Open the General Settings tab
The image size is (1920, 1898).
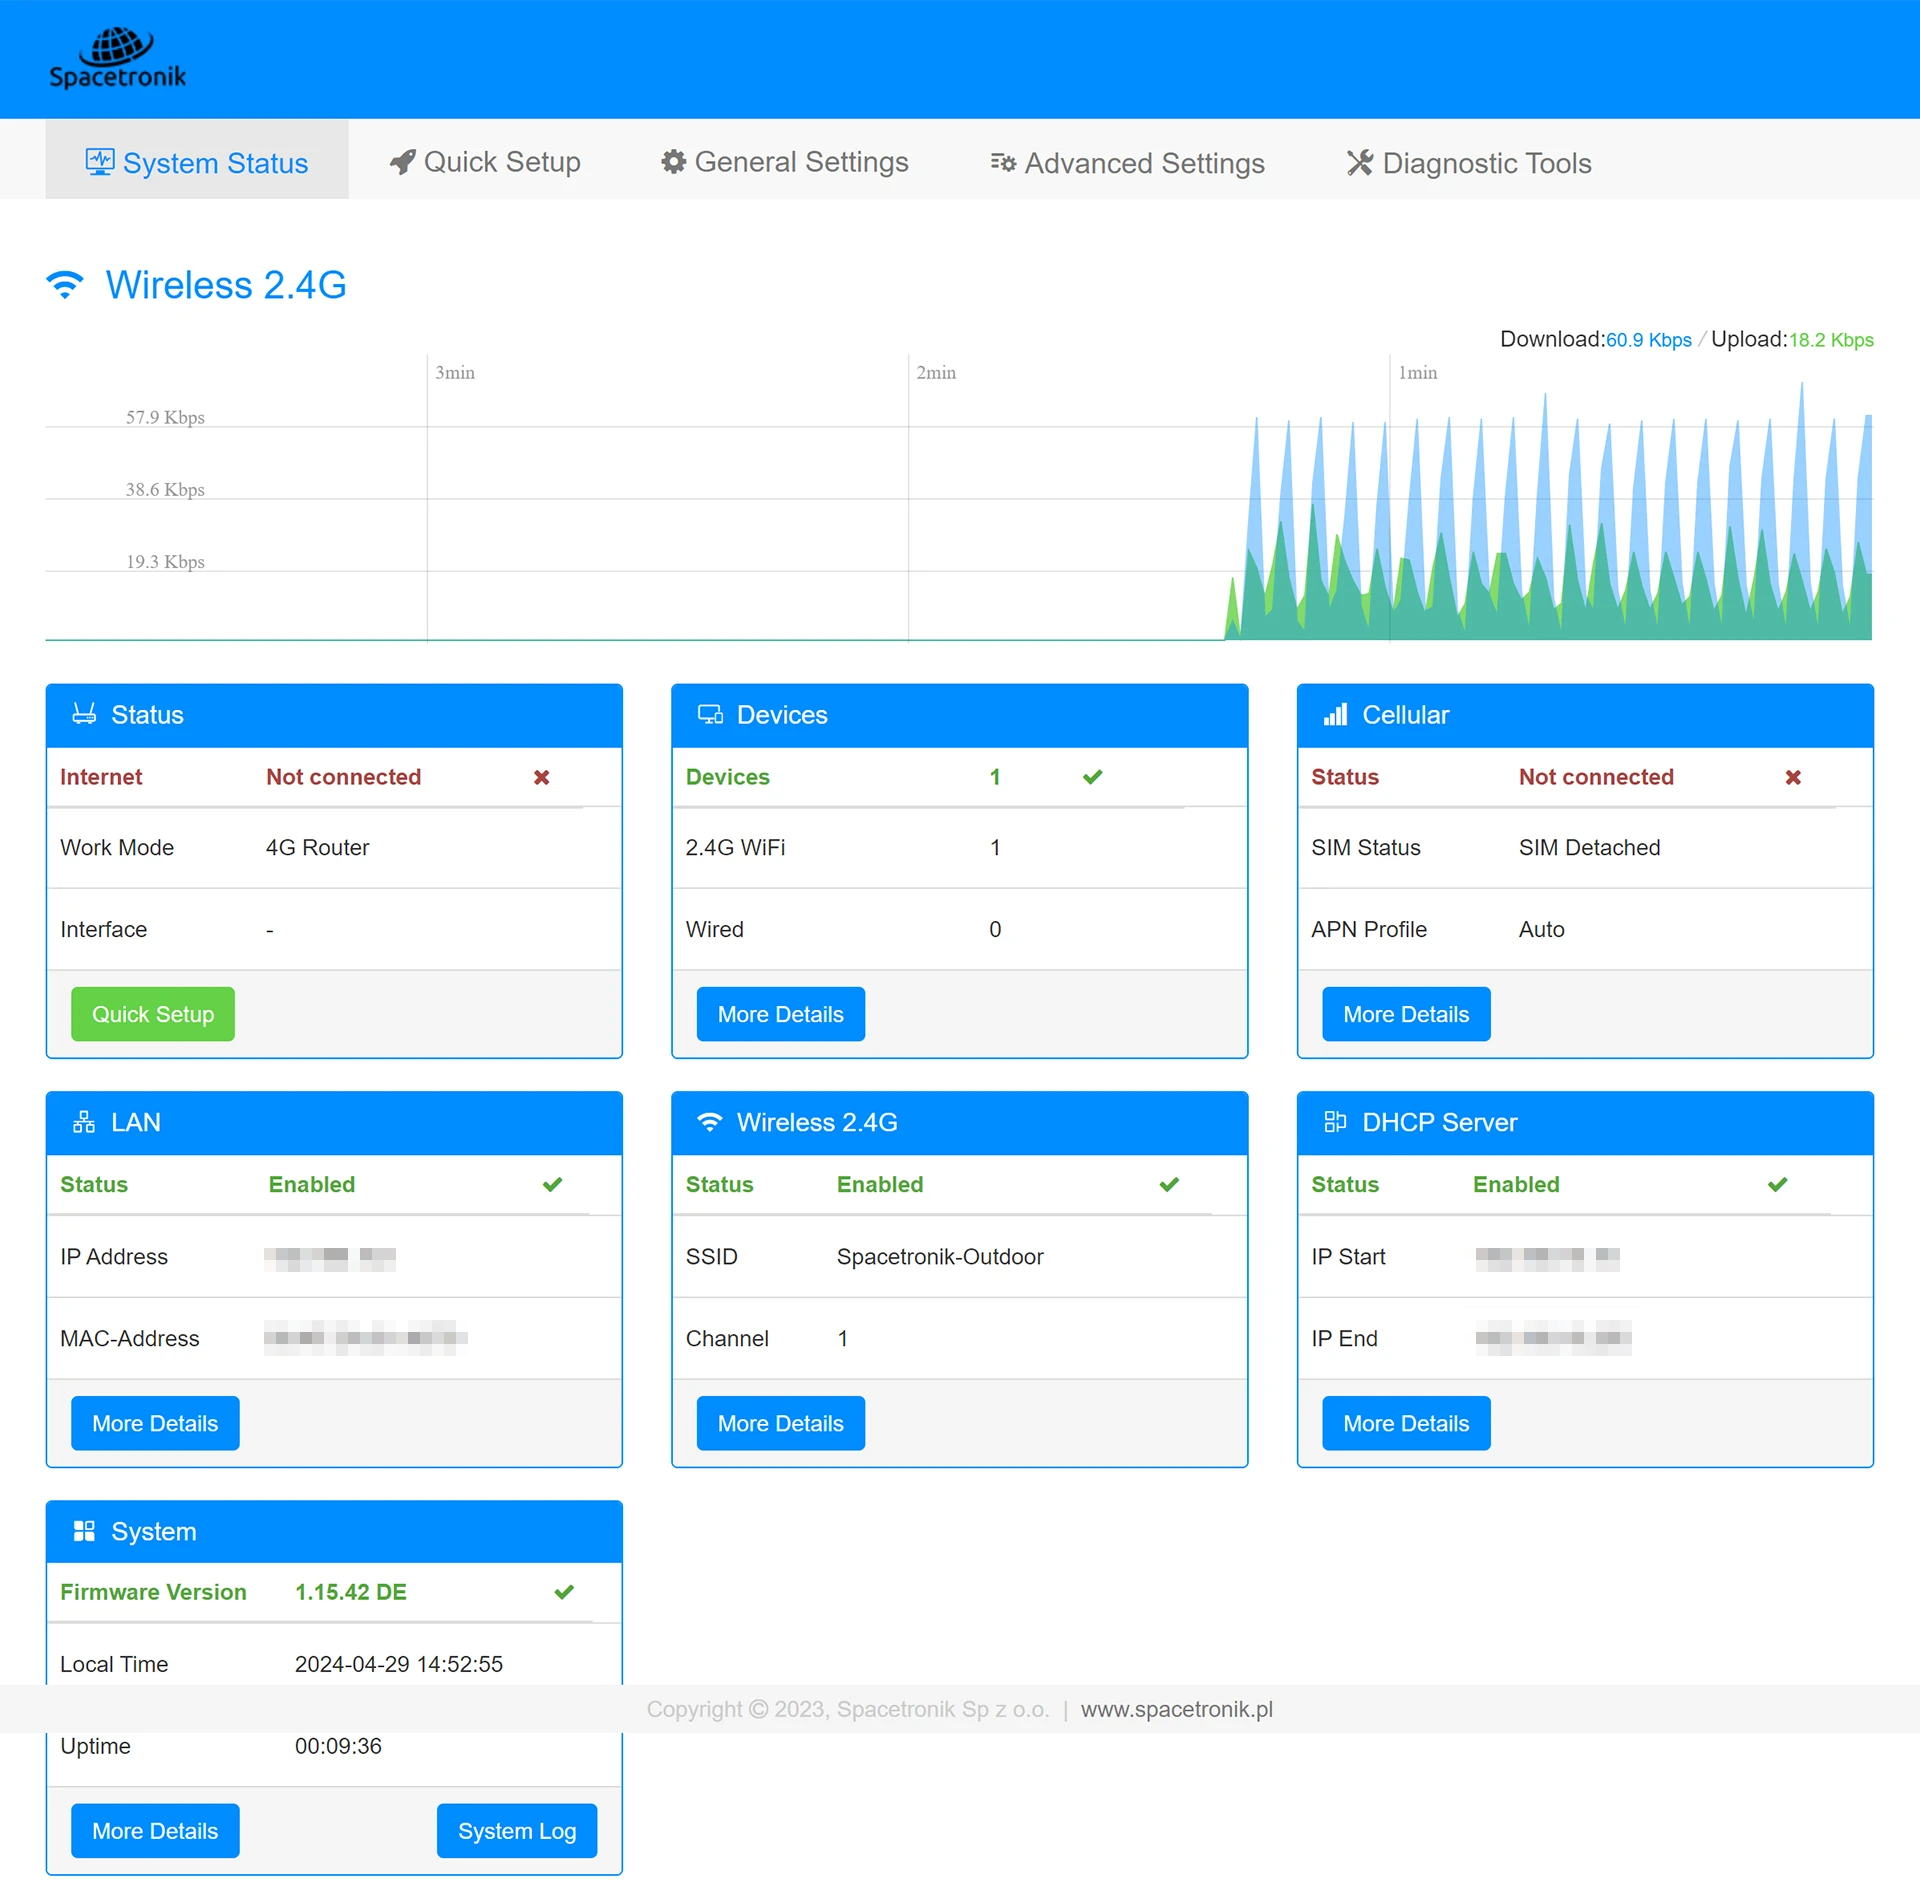[x=785, y=160]
